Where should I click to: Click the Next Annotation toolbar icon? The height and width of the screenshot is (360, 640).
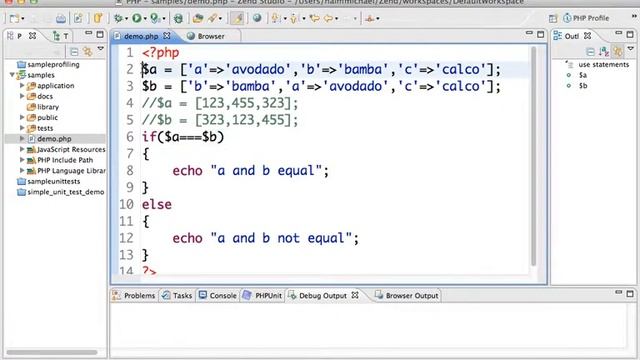pyautogui.click(x=276, y=18)
